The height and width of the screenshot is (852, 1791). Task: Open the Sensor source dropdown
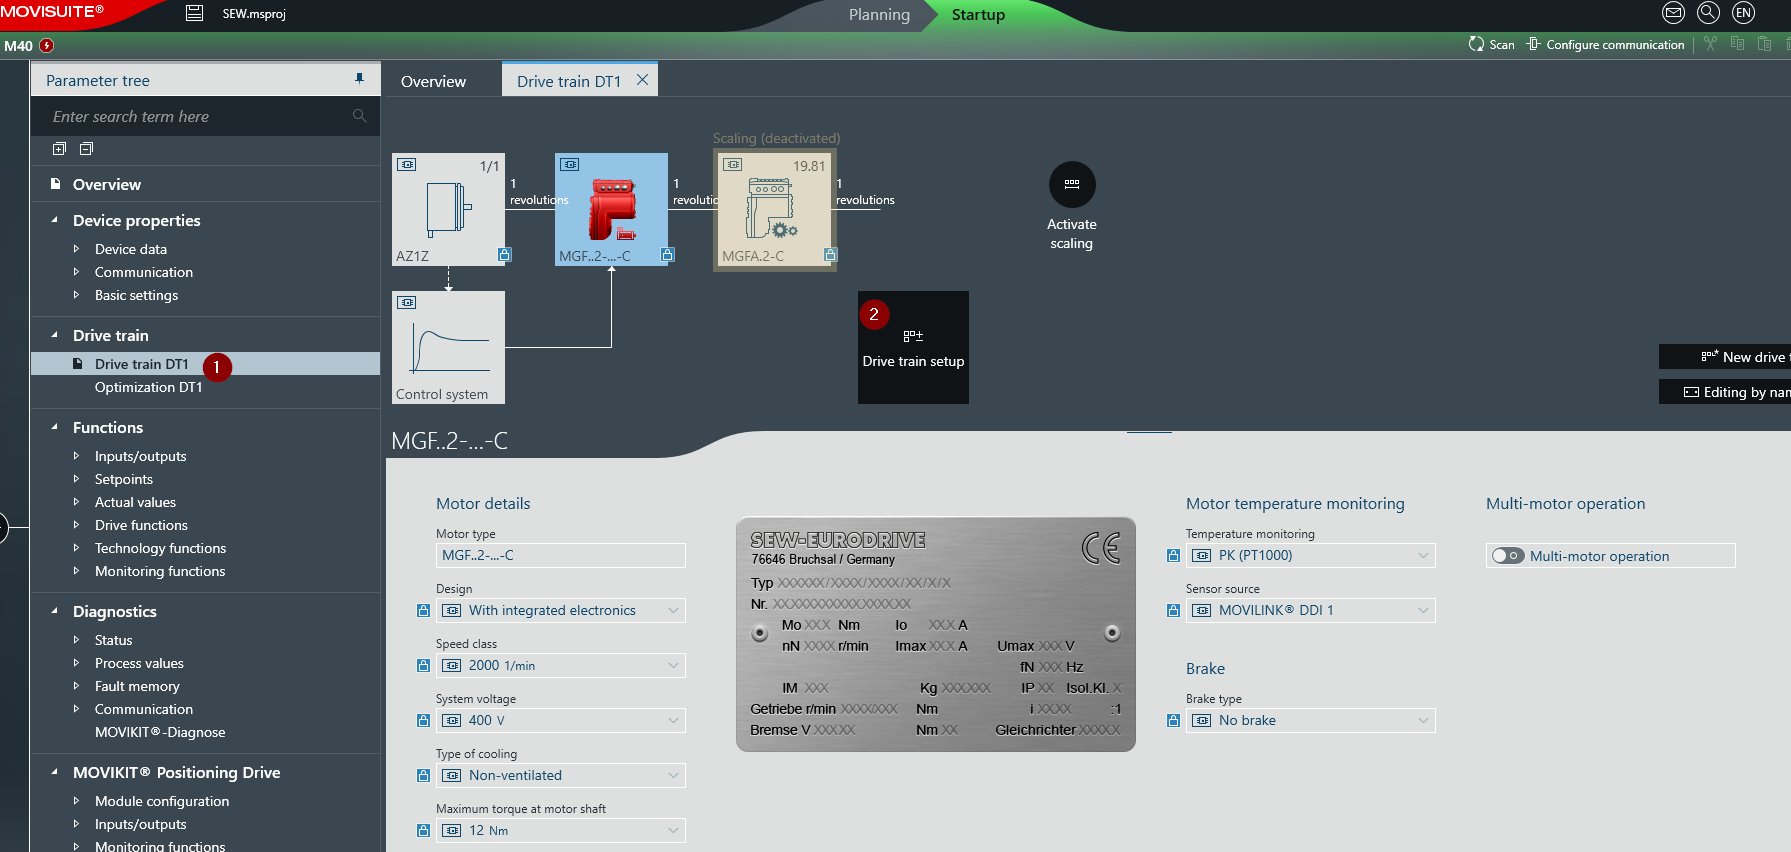tap(1311, 610)
